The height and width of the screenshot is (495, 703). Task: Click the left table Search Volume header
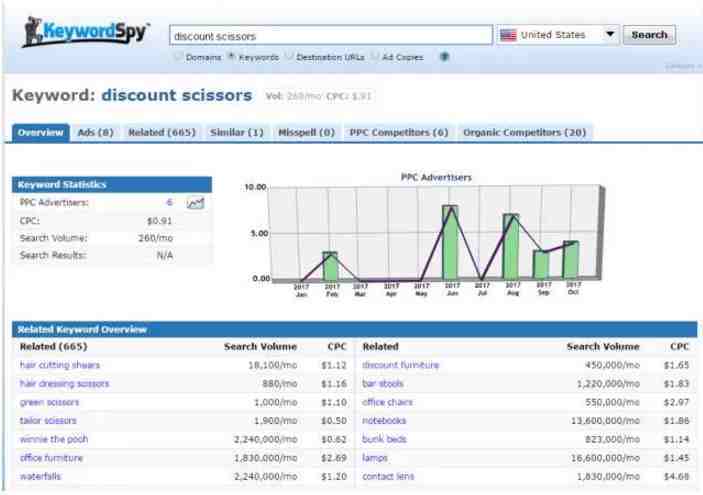pos(260,347)
